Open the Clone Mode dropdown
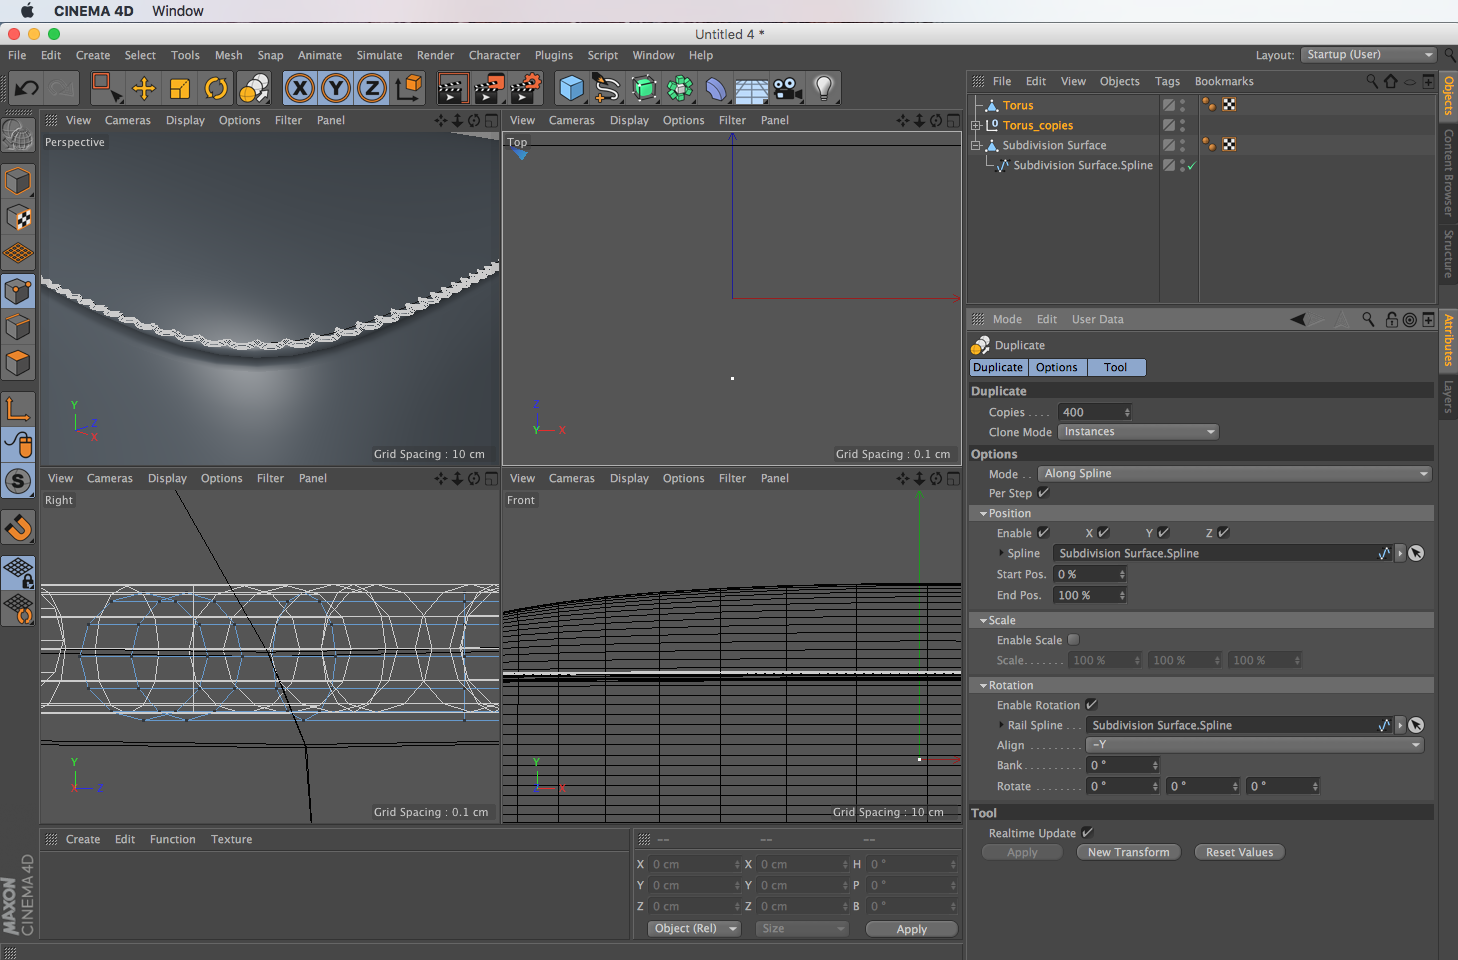This screenshot has width=1458, height=960. coord(1138,432)
